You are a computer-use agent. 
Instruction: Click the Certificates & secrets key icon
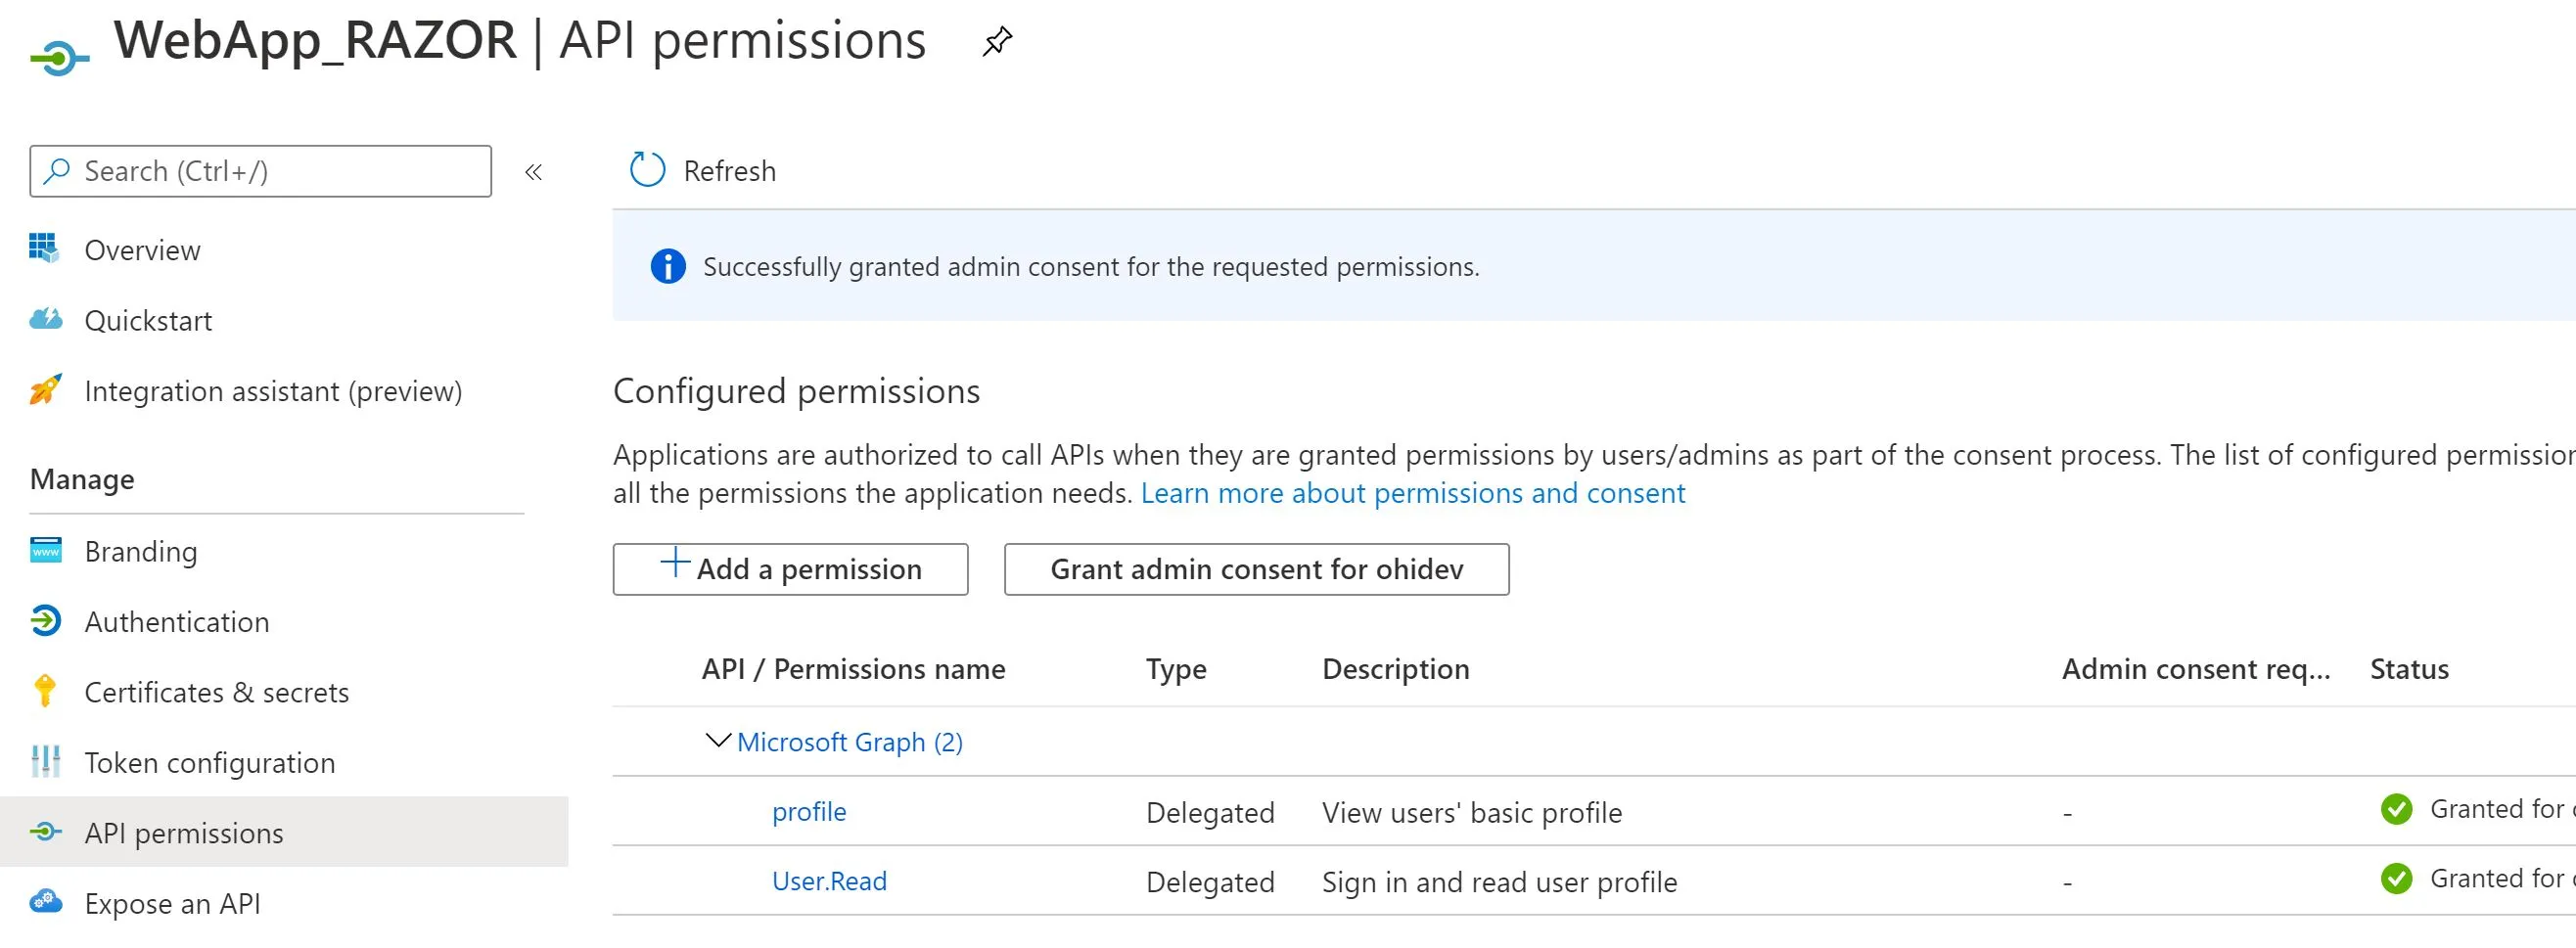45,691
